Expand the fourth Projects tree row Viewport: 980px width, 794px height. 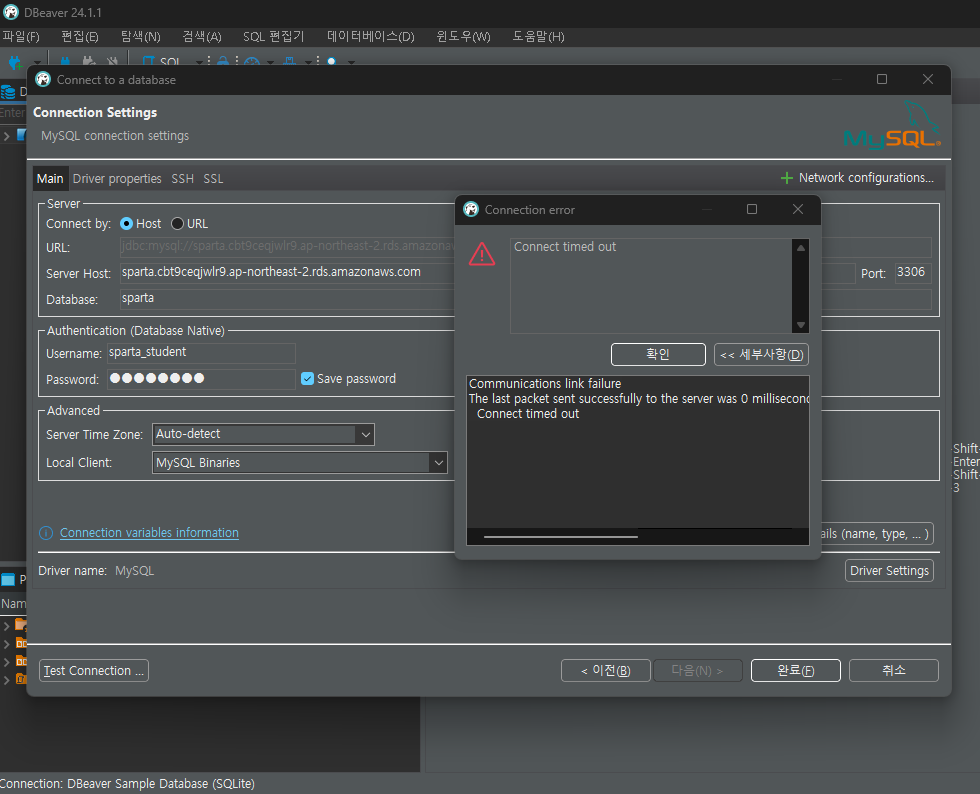6,680
